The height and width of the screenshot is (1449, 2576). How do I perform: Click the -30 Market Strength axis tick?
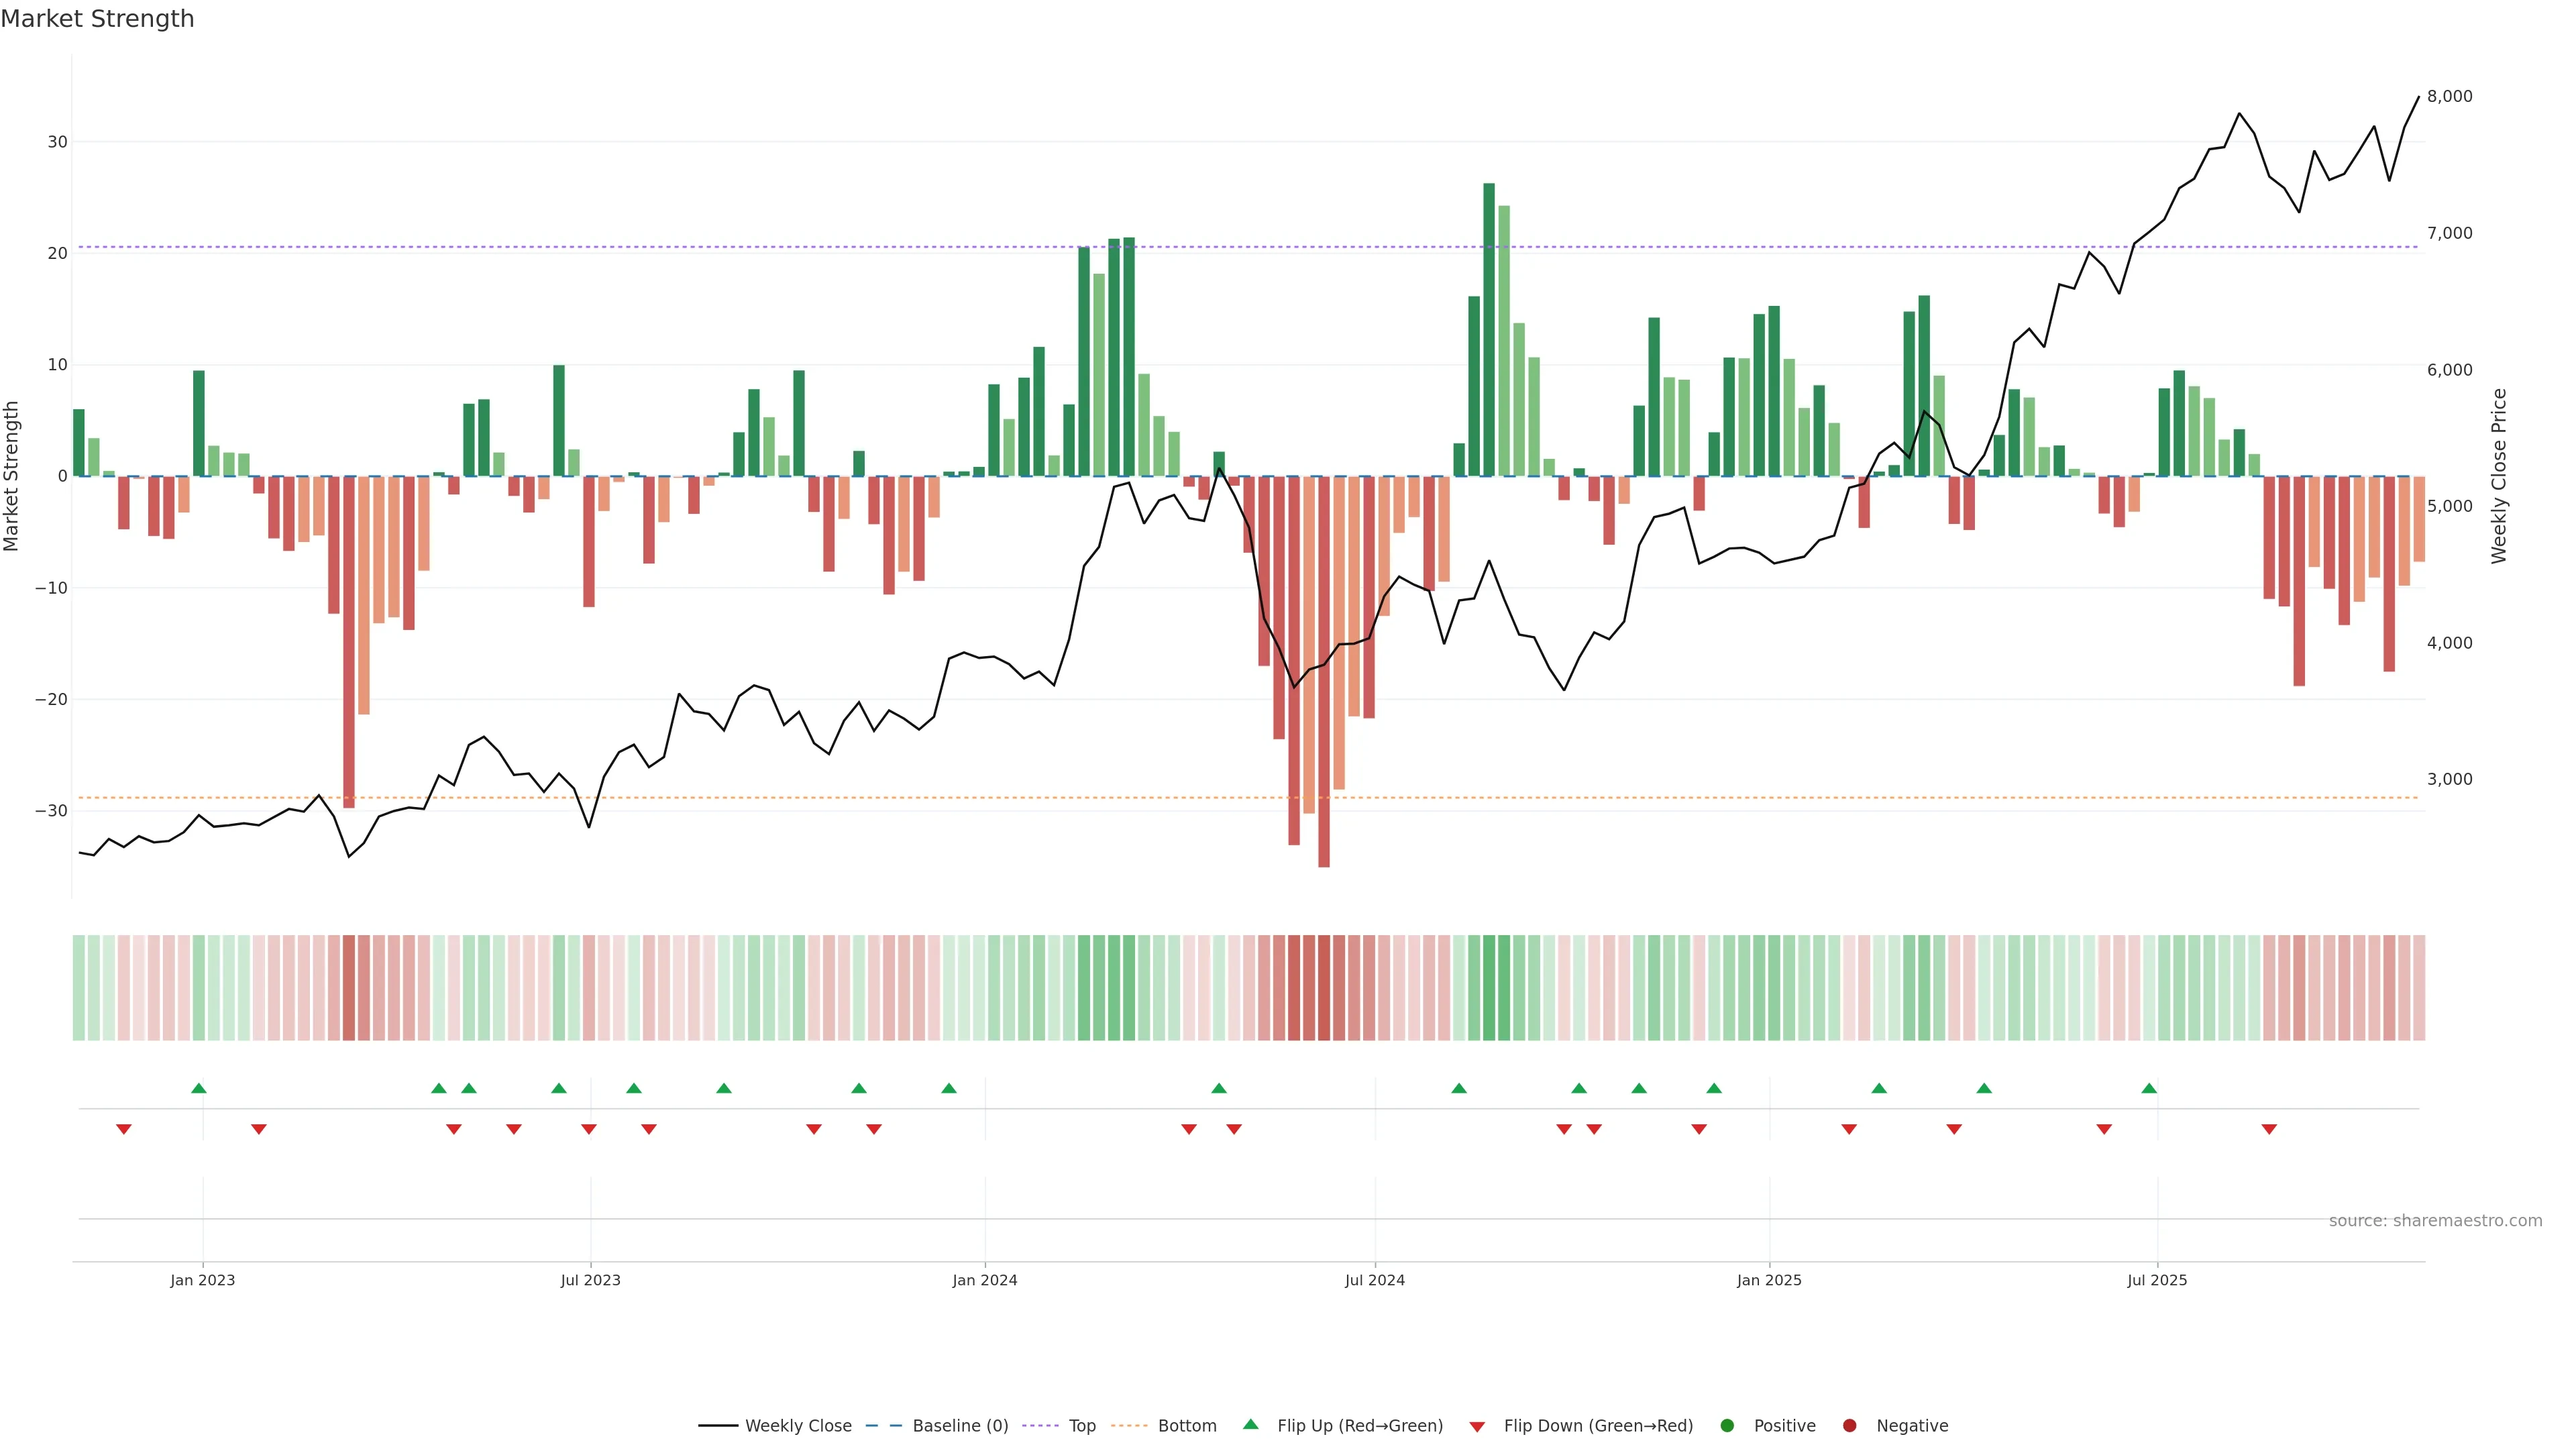[51, 811]
